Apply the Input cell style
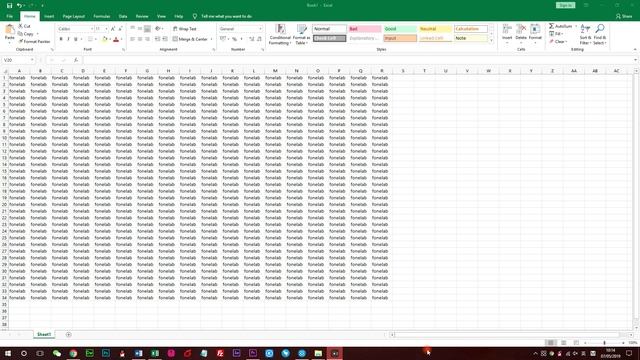The width and height of the screenshot is (640, 360). coord(400,38)
